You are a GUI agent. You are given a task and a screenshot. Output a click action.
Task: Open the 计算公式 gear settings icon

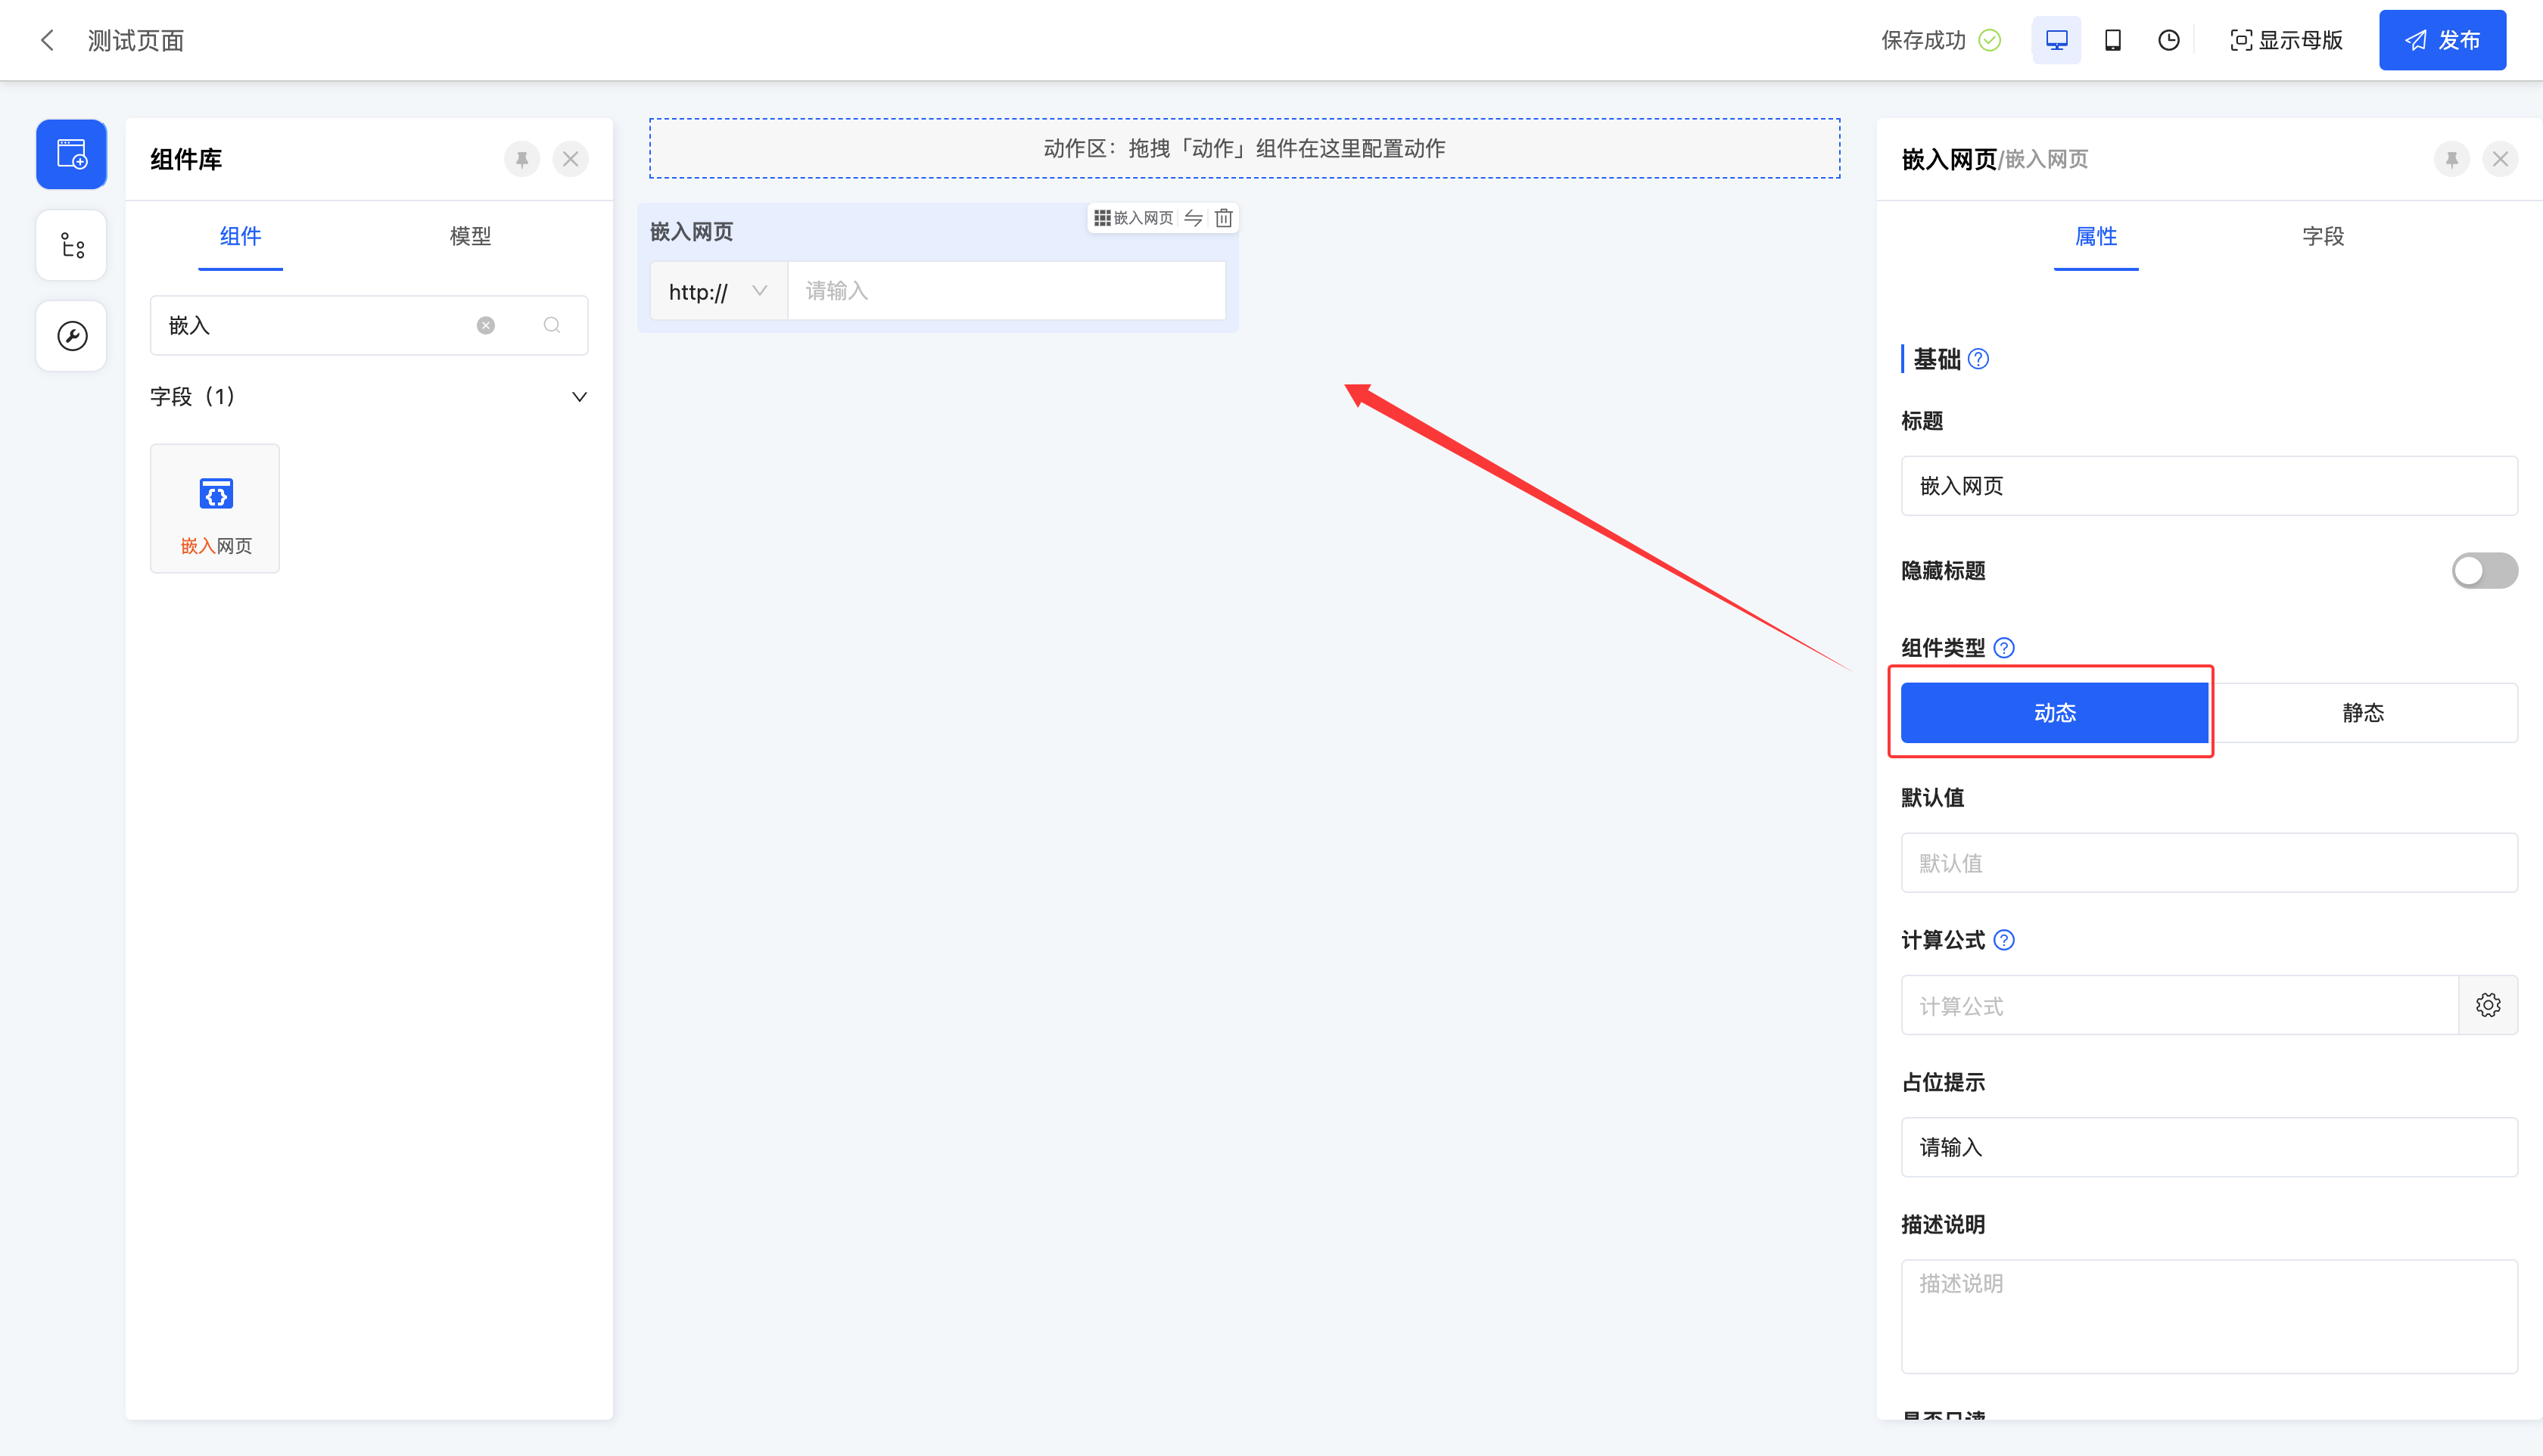pos(2488,1005)
